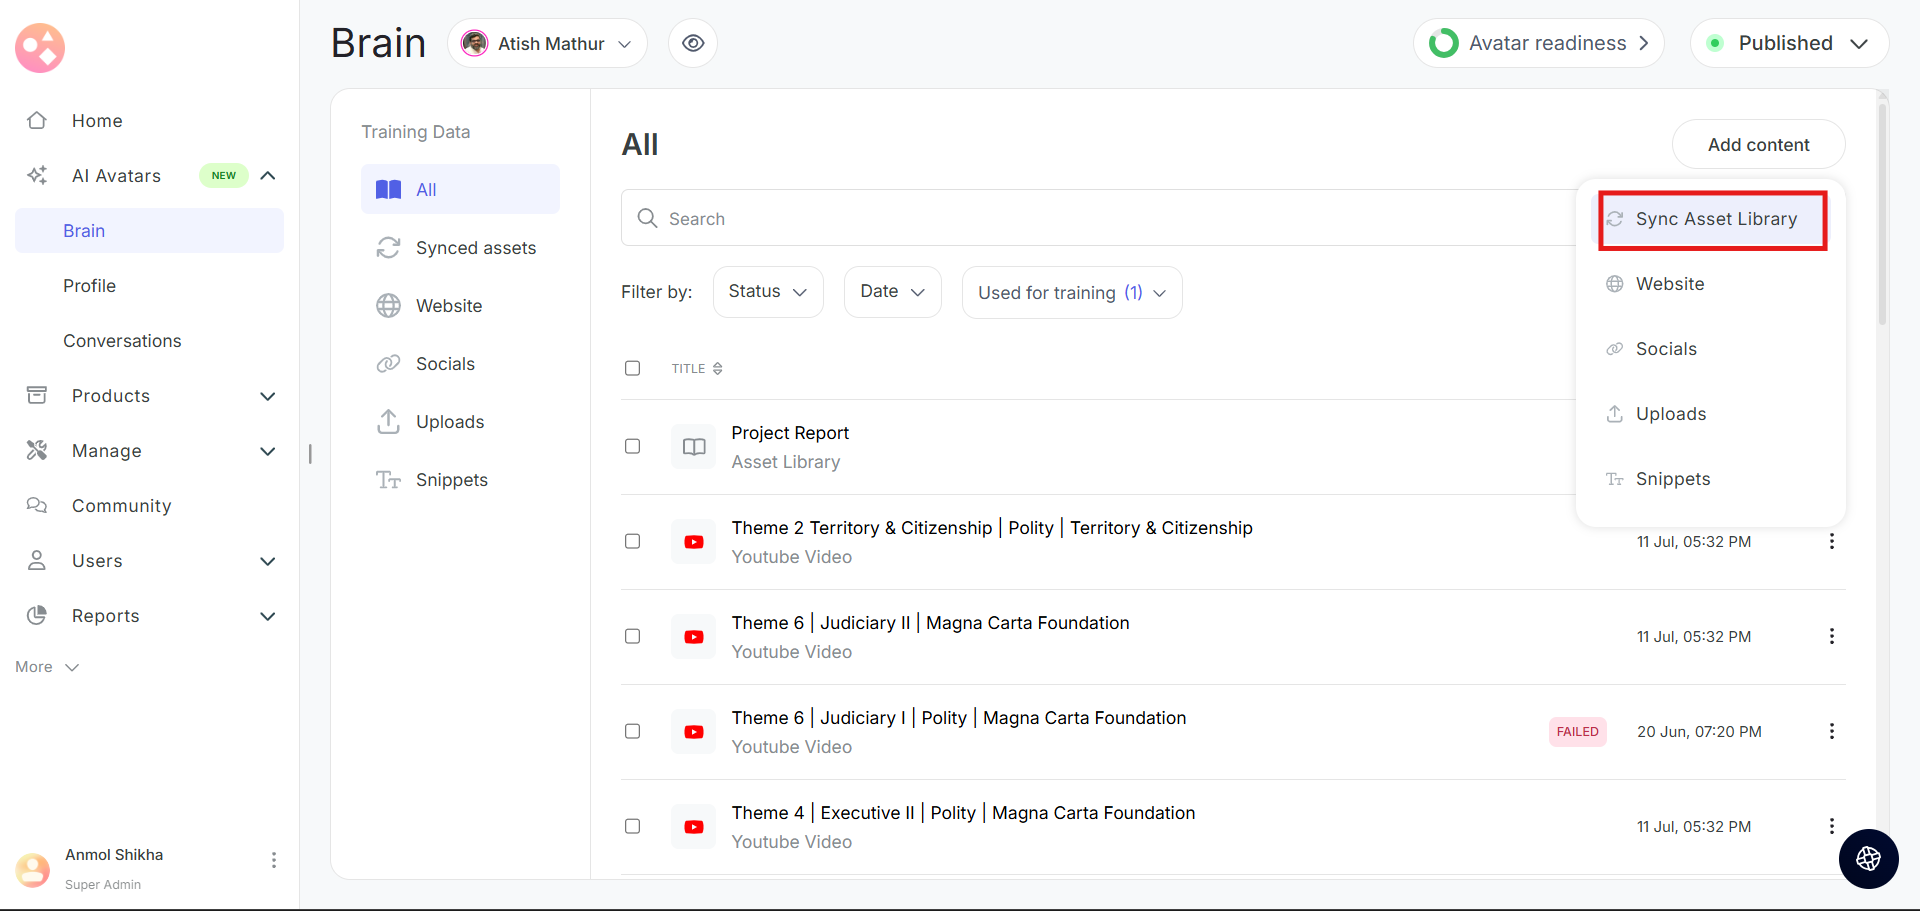Open three-dot menu for failed Judiciary I video

point(1831,731)
